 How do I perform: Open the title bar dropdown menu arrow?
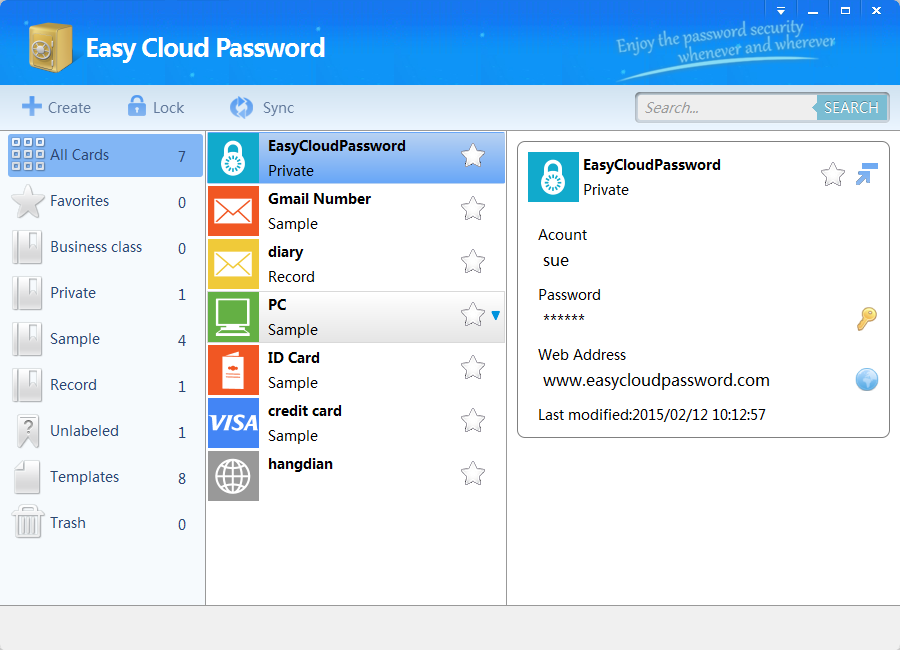click(x=781, y=10)
